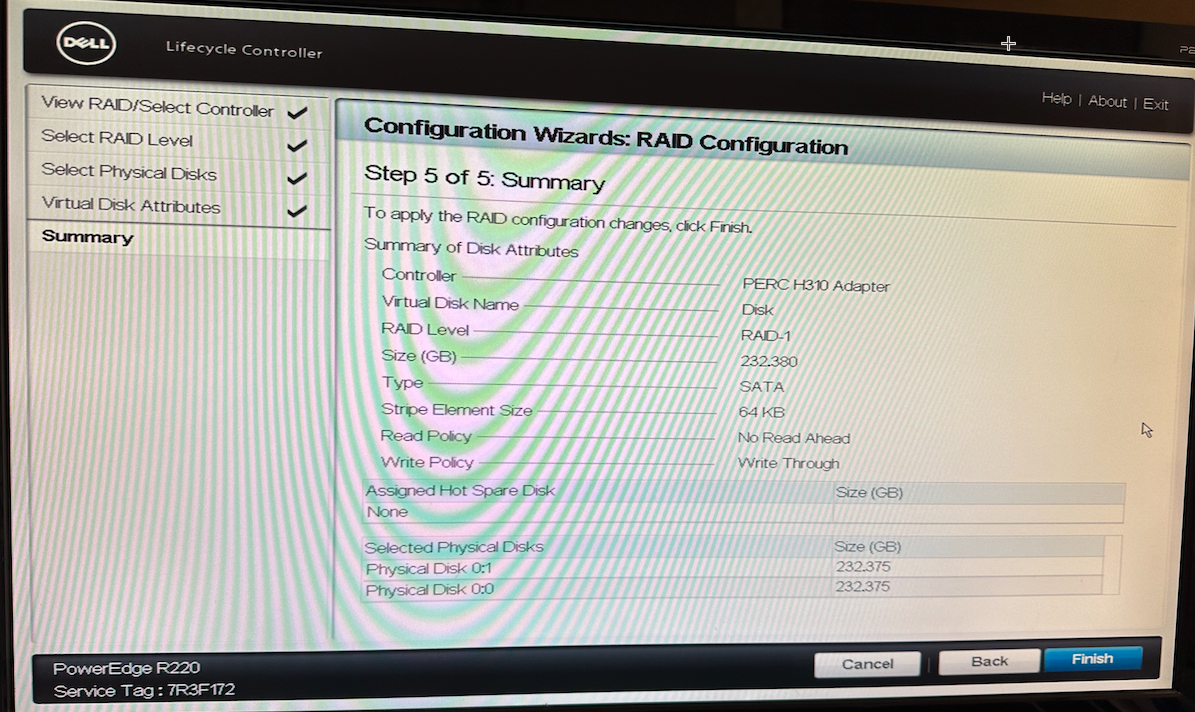Go to View RAID/Select Controller step
The height and width of the screenshot is (712, 1195).
point(157,107)
